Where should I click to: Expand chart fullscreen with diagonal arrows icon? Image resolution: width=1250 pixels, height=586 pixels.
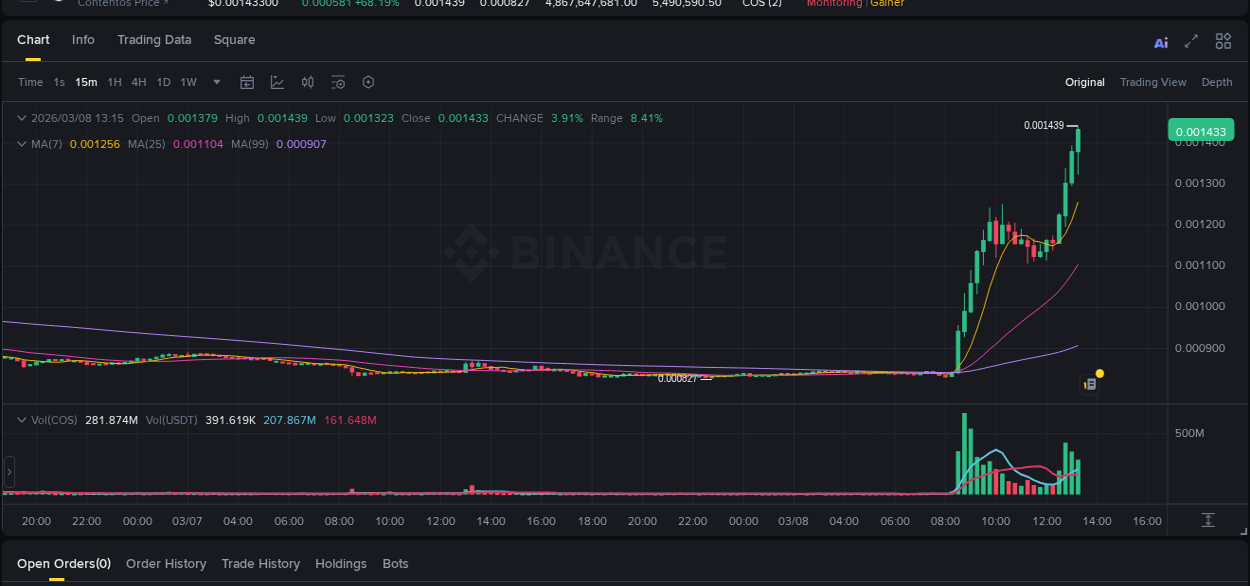(1191, 41)
